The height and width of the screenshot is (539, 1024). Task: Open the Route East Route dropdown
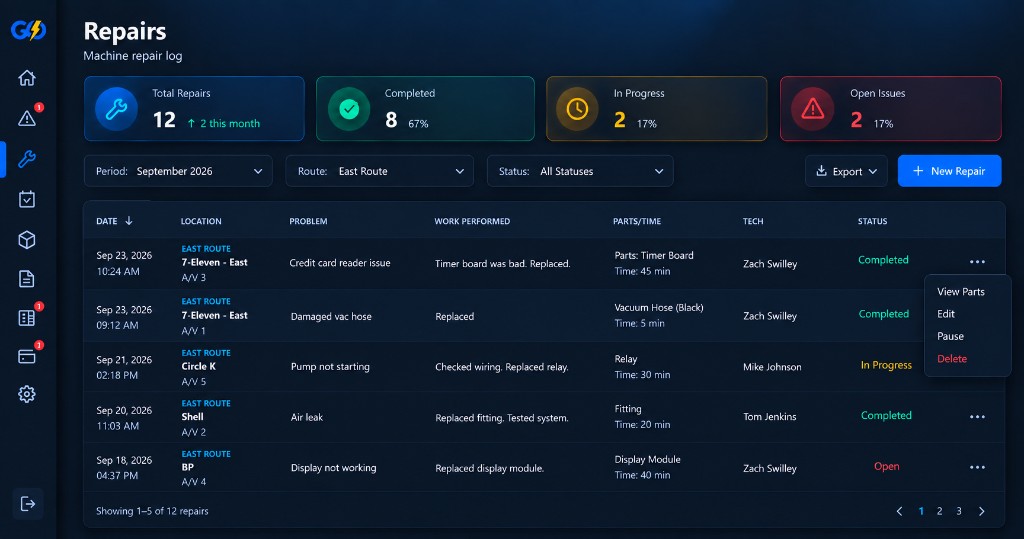pos(379,171)
